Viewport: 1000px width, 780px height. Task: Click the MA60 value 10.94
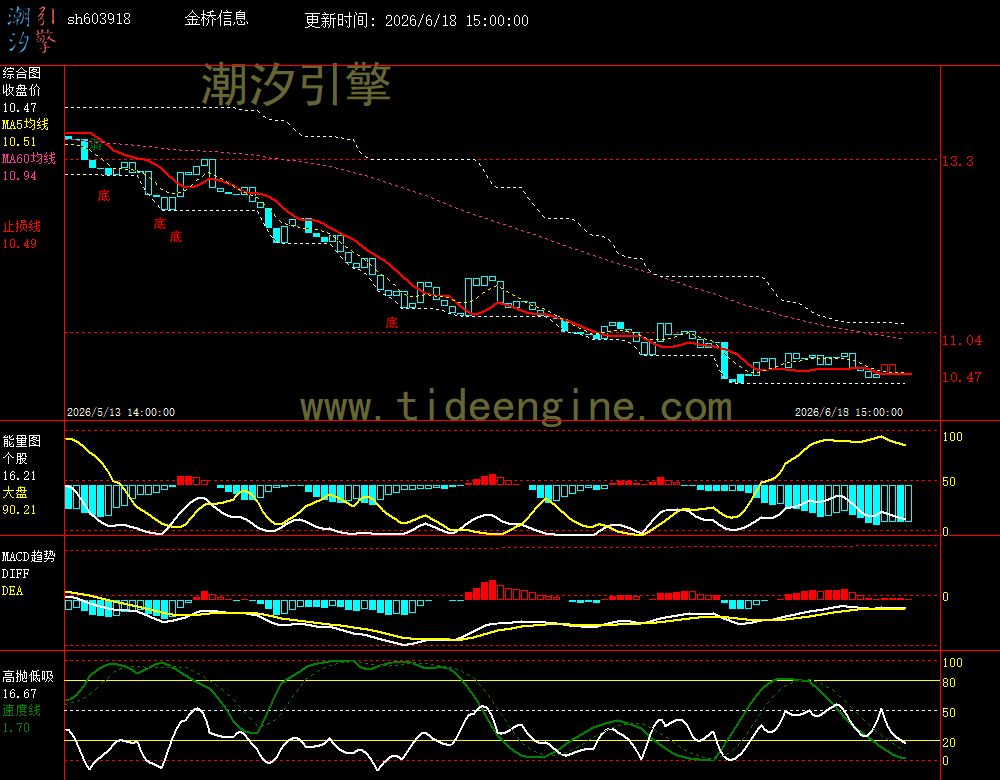point(20,175)
